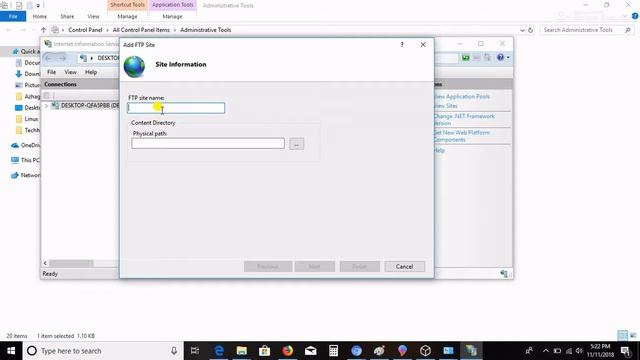The image size is (640, 360).
Task: Click the scroll-left arrow in Connections pane
Action: 45,263
